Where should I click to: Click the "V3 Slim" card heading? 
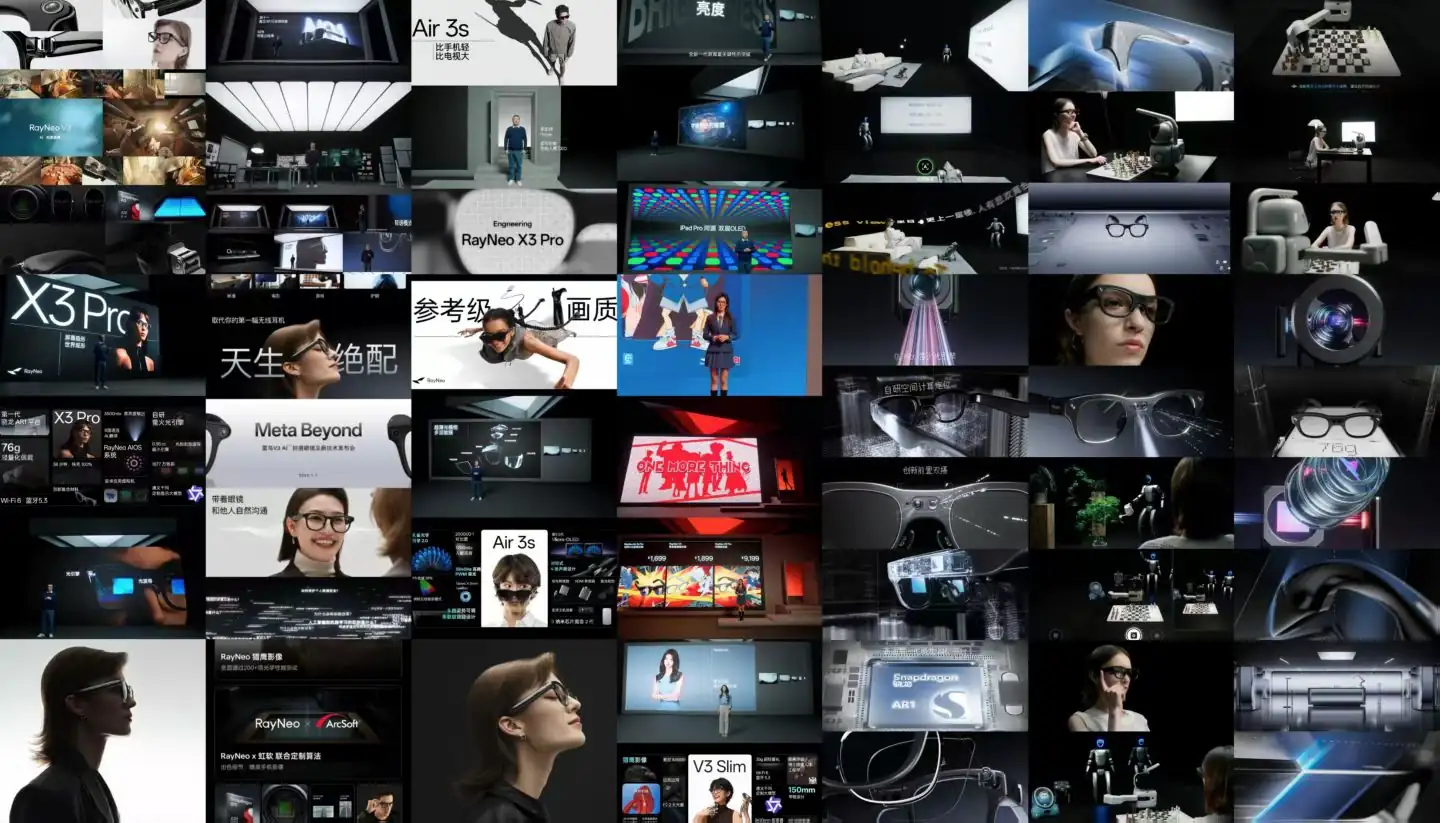click(x=719, y=768)
